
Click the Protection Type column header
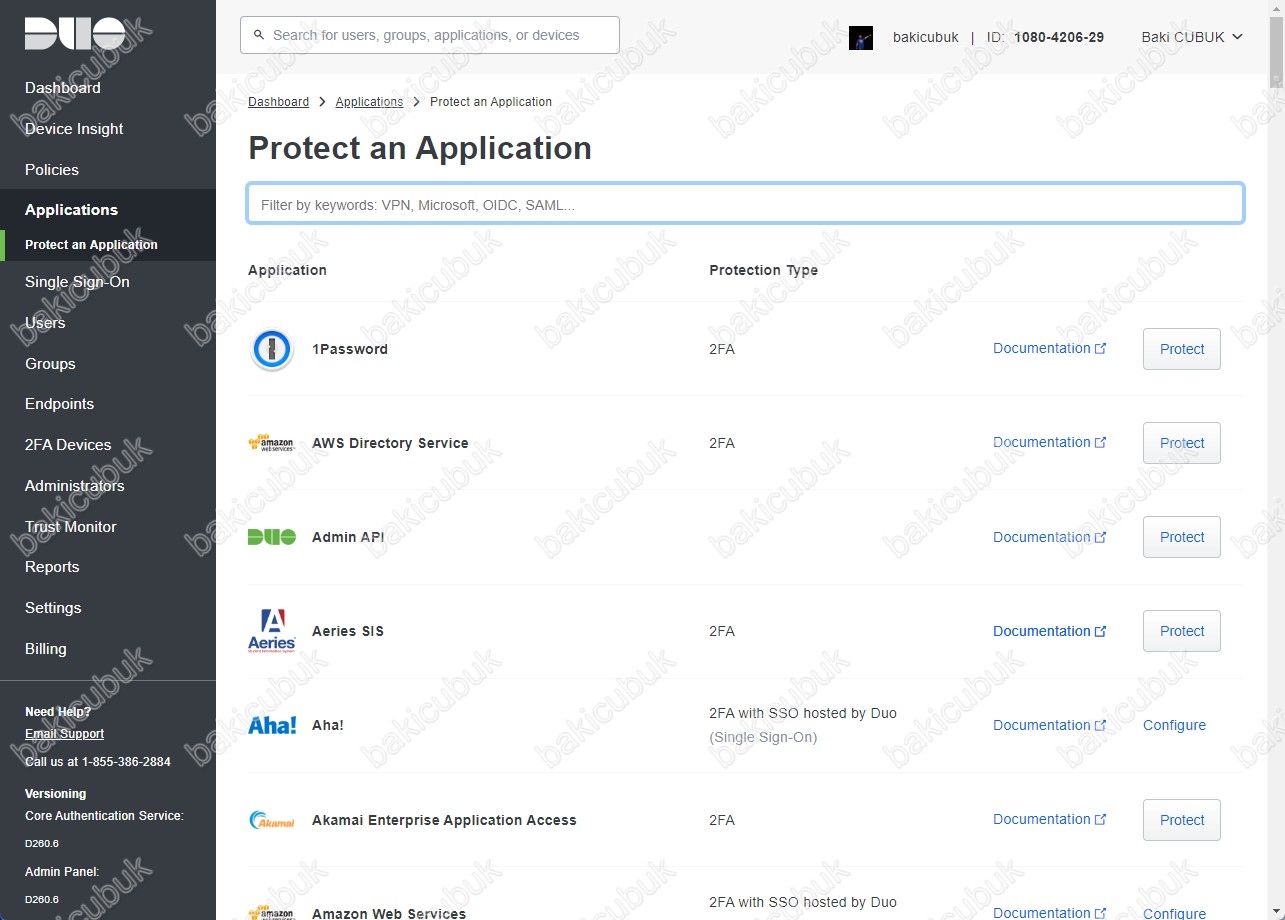coord(763,270)
